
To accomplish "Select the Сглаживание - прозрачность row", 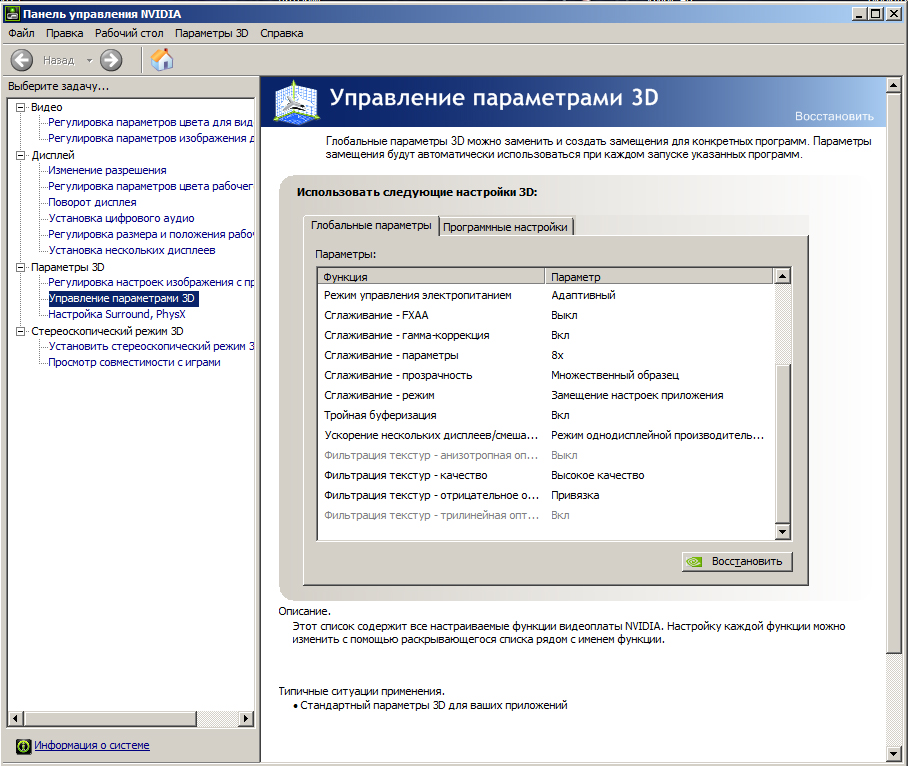I will click(545, 375).
